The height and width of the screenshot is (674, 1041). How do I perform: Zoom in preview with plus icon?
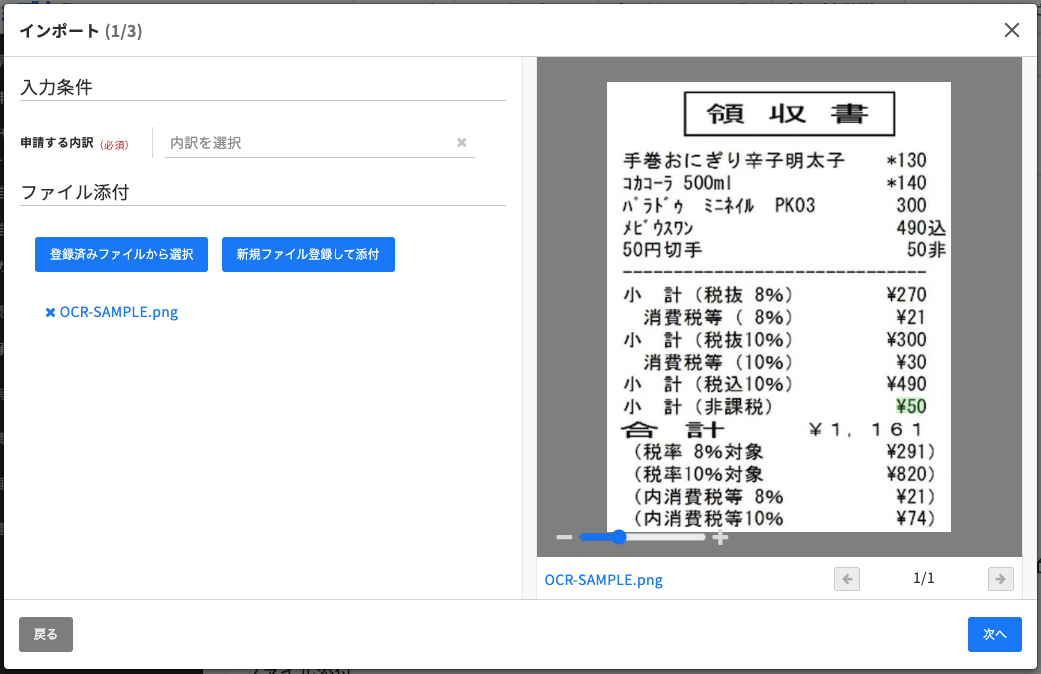pos(720,537)
